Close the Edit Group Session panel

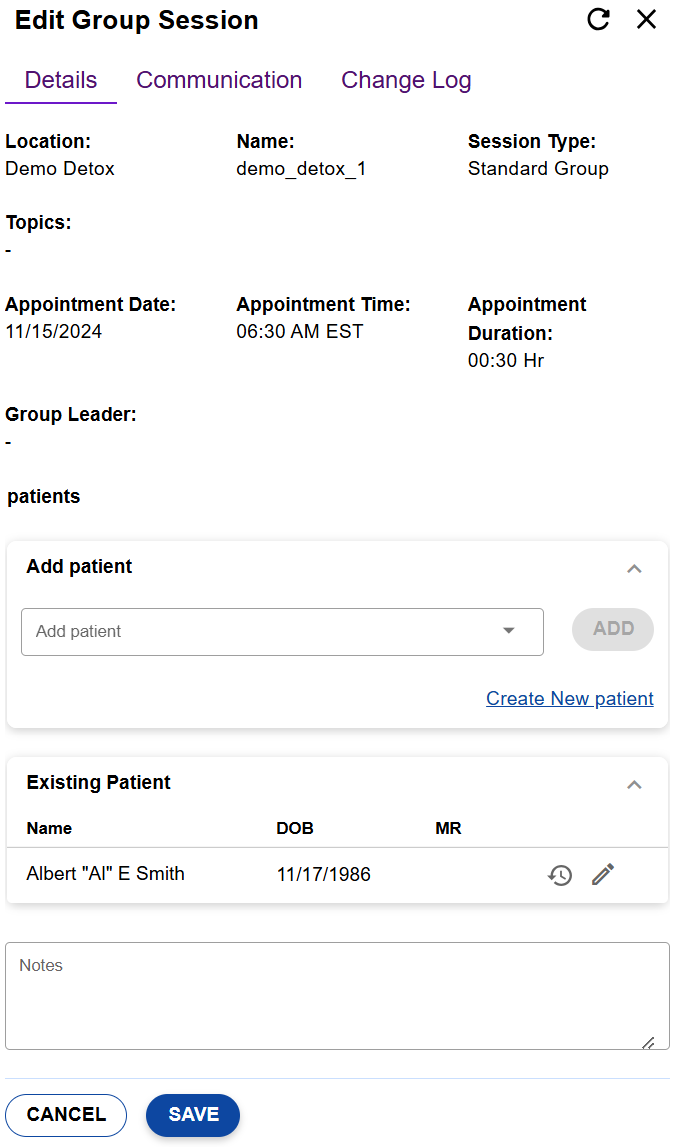click(x=646, y=19)
